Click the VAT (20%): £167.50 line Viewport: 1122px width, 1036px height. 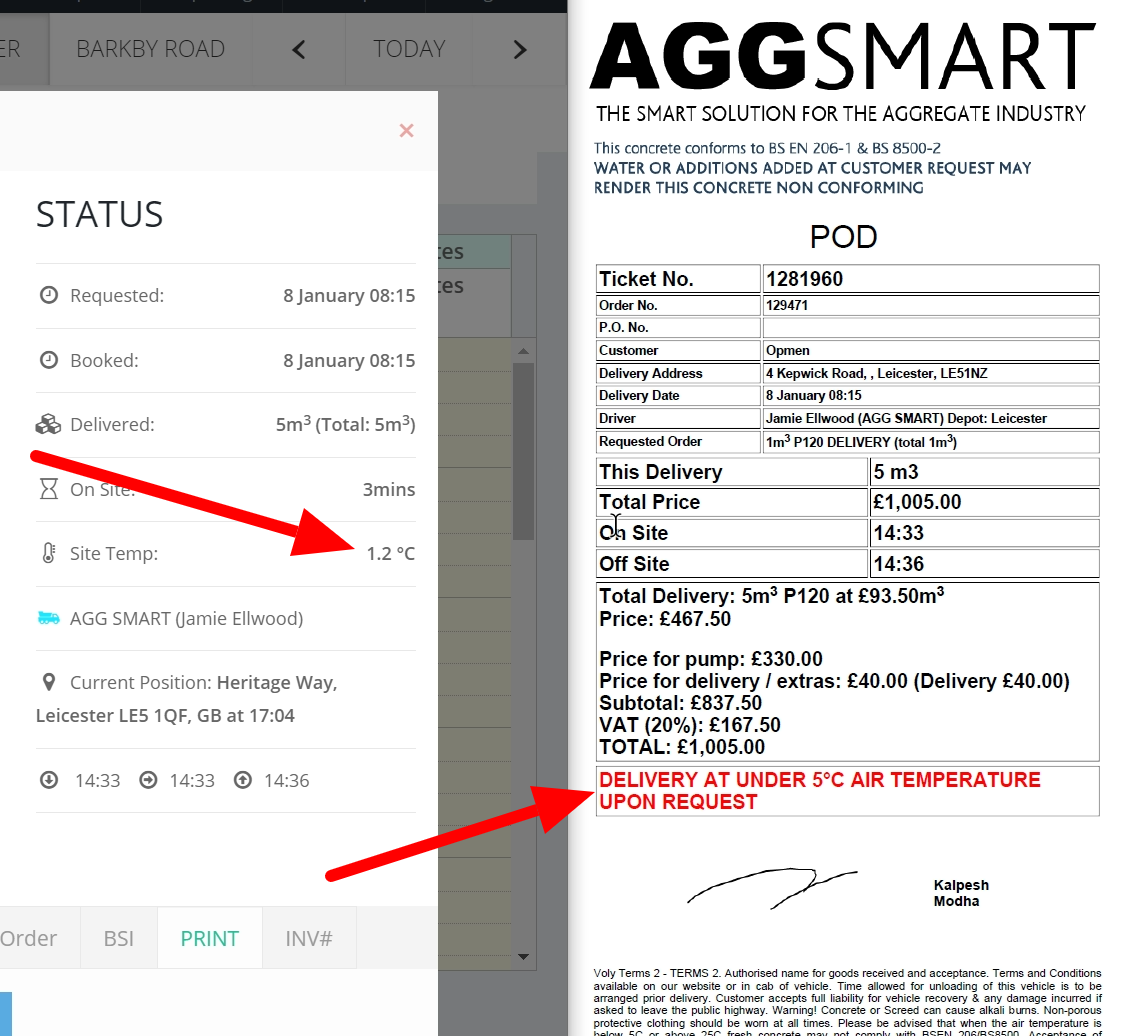pos(690,725)
